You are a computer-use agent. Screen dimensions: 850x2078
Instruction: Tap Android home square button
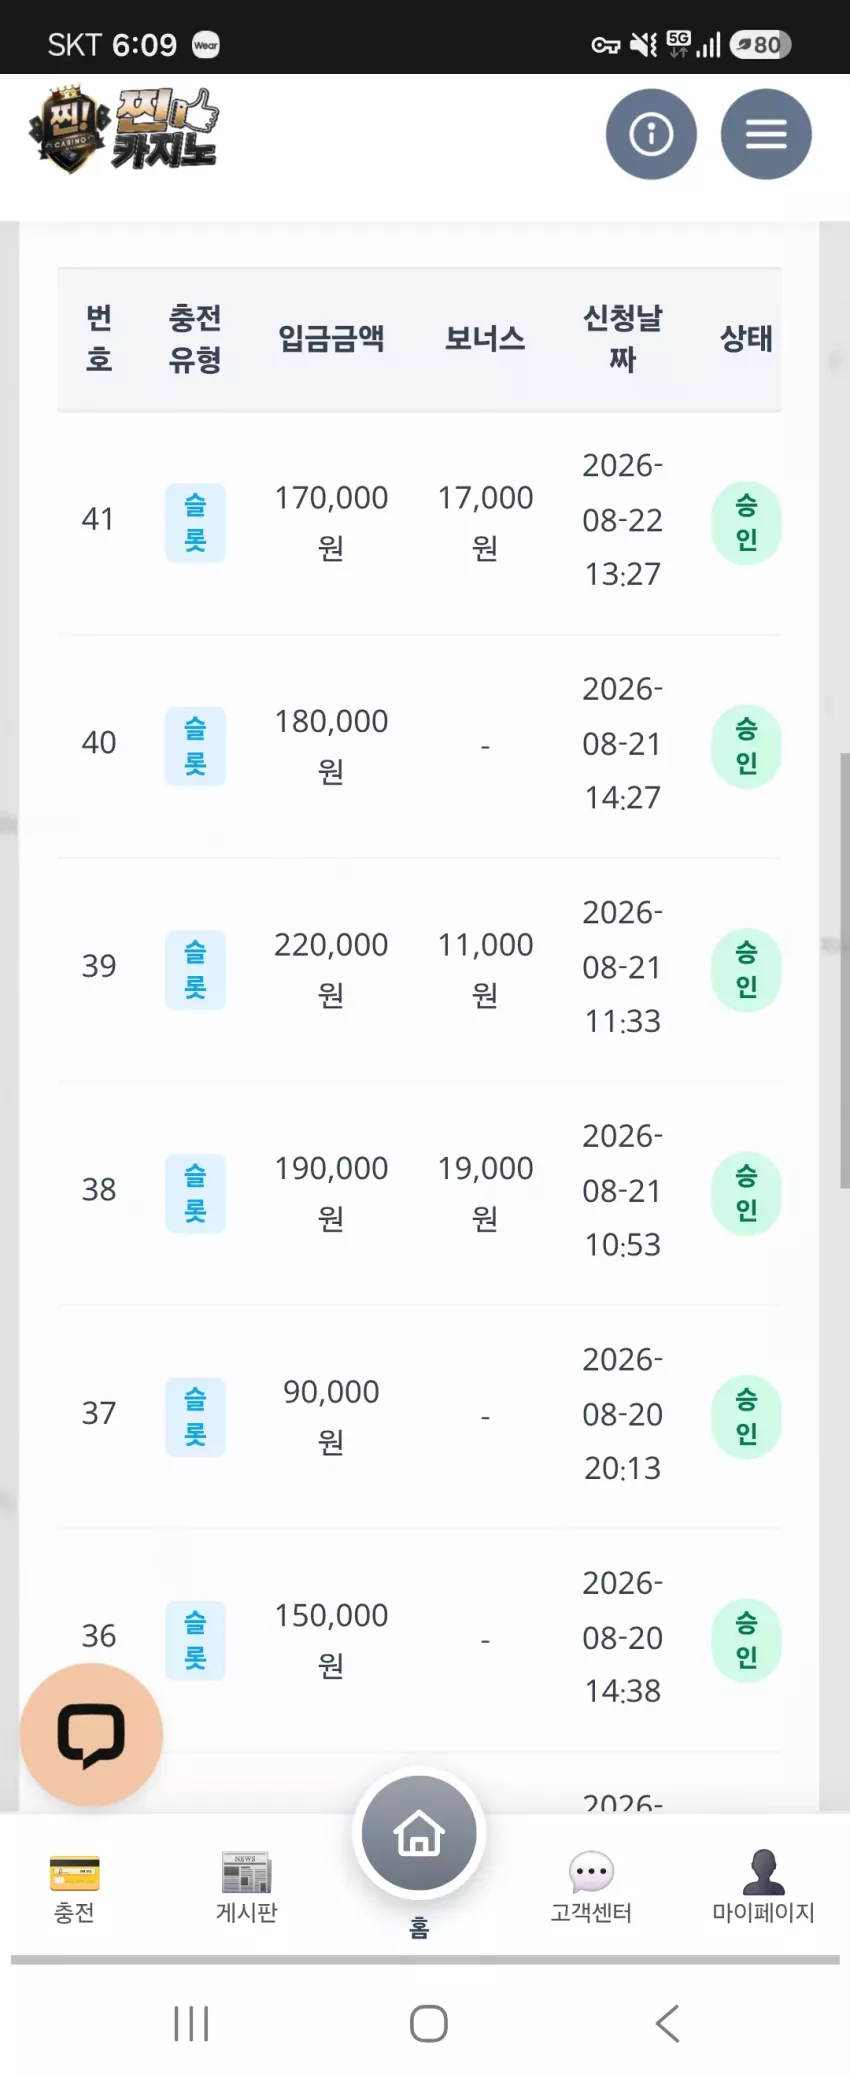[x=429, y=2023]
